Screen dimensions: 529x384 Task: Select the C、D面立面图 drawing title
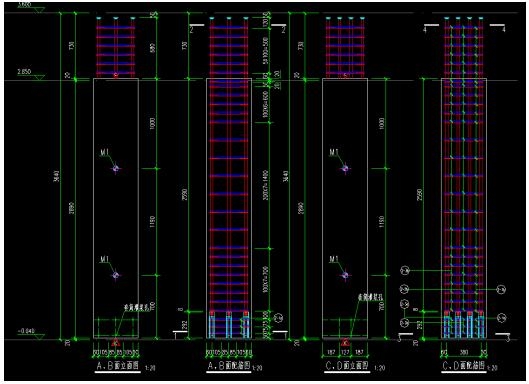[346, 366]
